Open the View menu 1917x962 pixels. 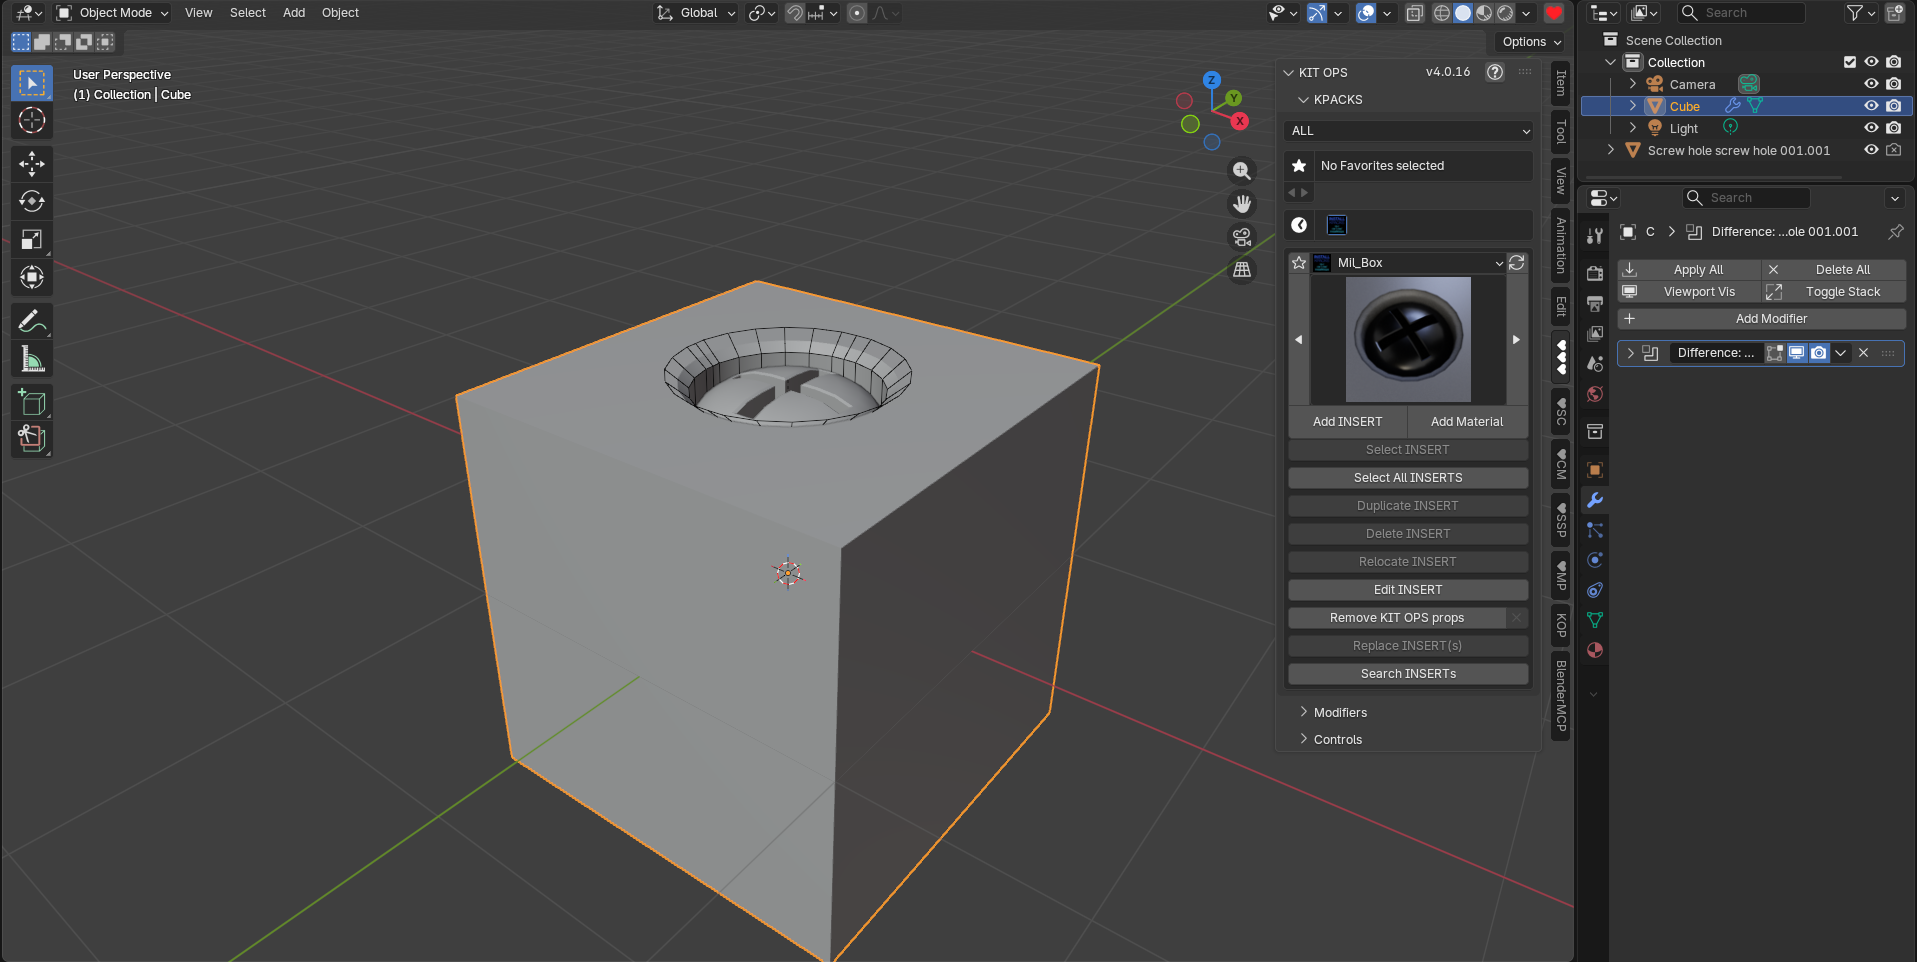[x=198, y=13]
